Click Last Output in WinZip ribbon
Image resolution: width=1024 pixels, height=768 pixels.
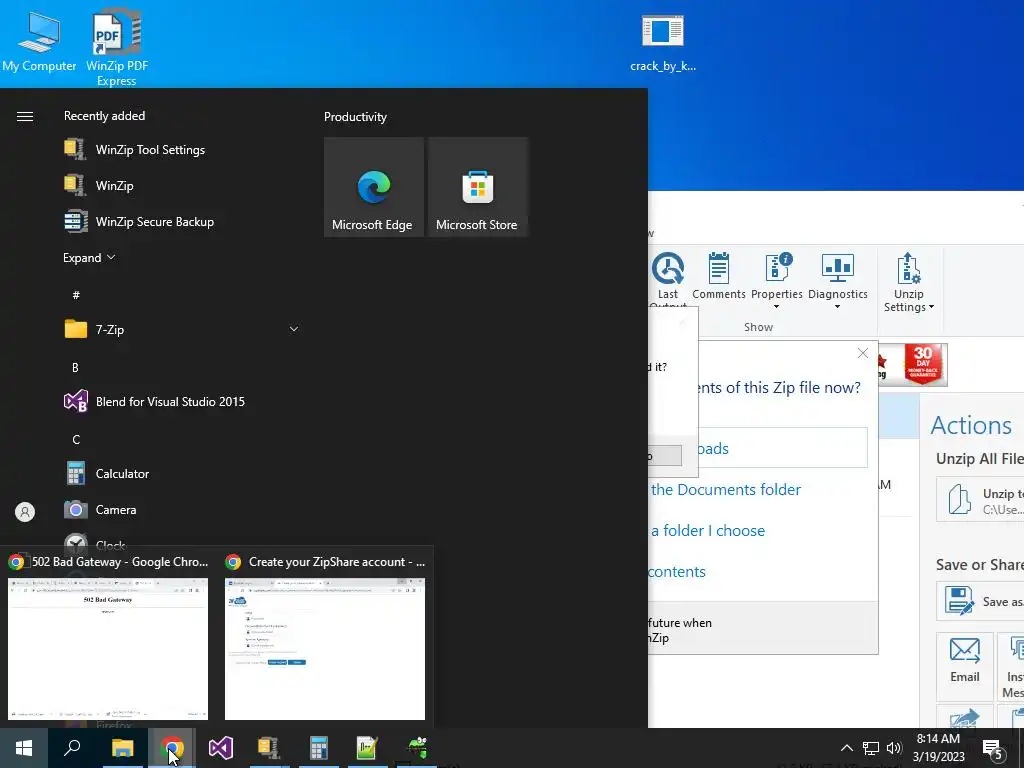coord(668,280)
